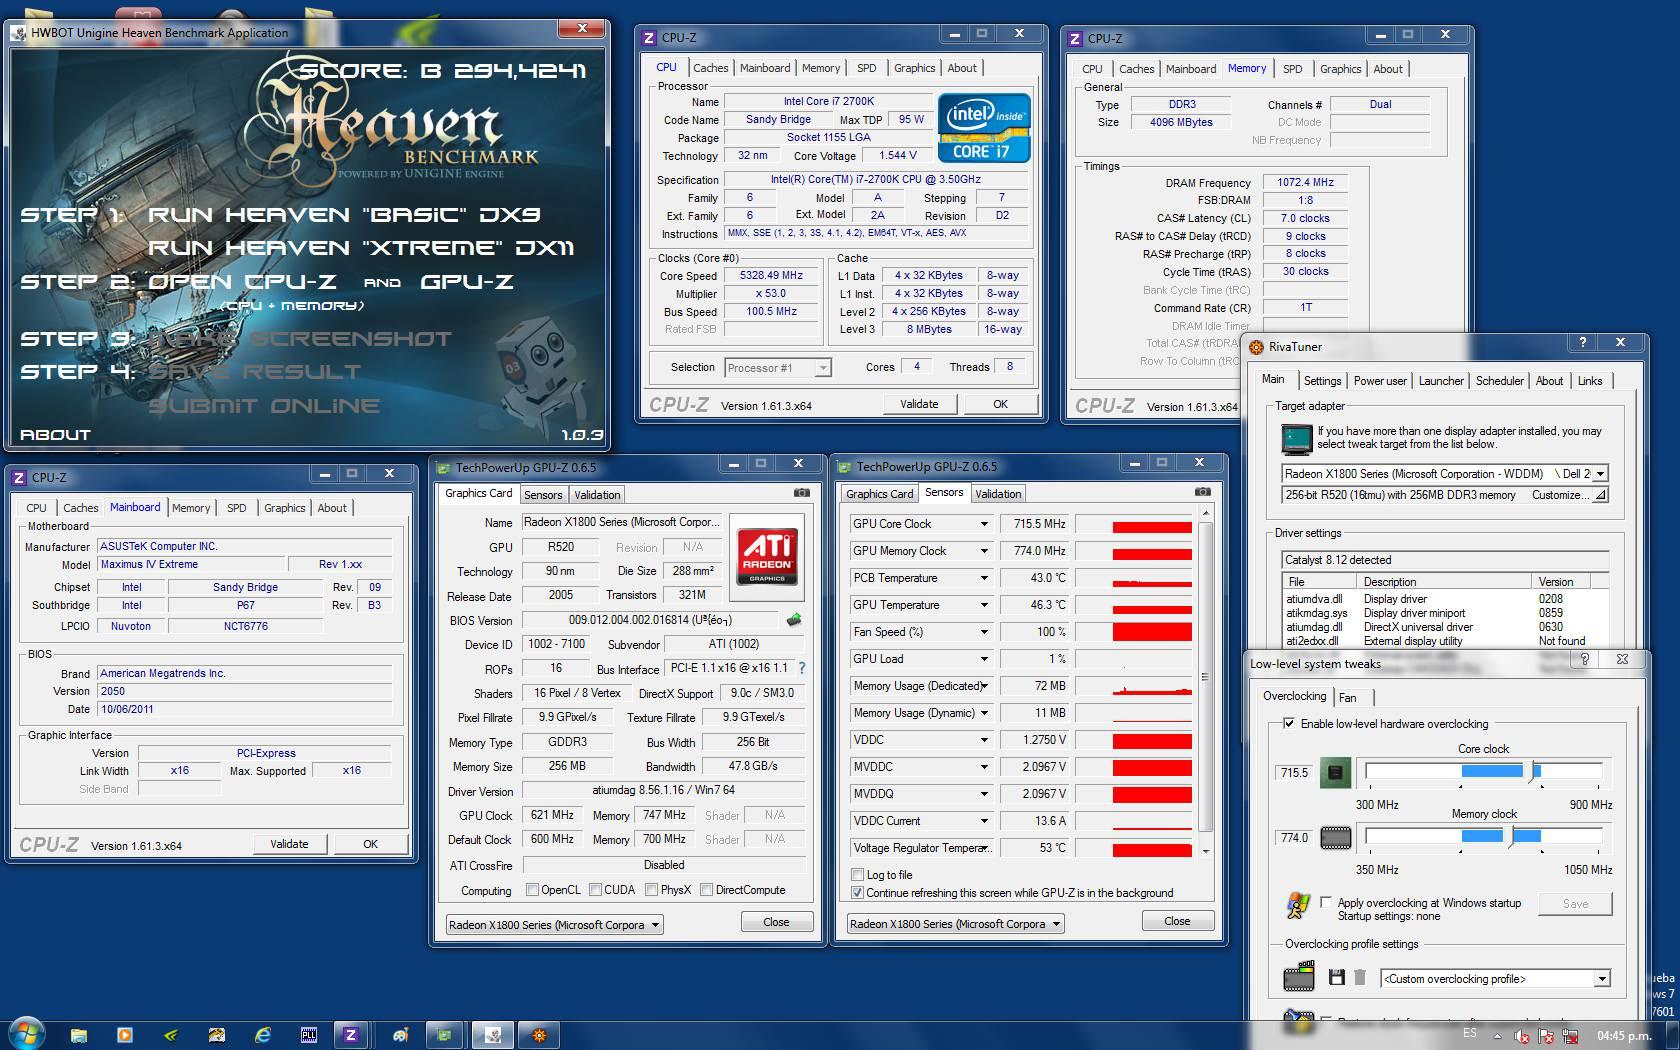Click ABOUT in the Heaven Benchmark app

coord(55,435)
